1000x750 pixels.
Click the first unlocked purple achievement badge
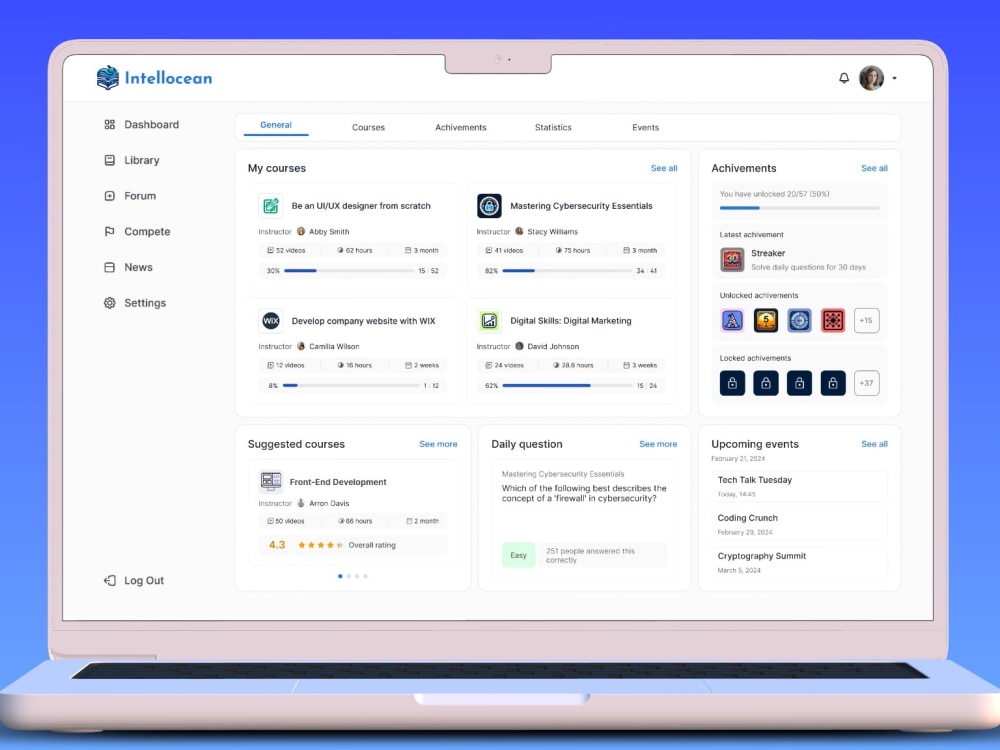[732, 320]
